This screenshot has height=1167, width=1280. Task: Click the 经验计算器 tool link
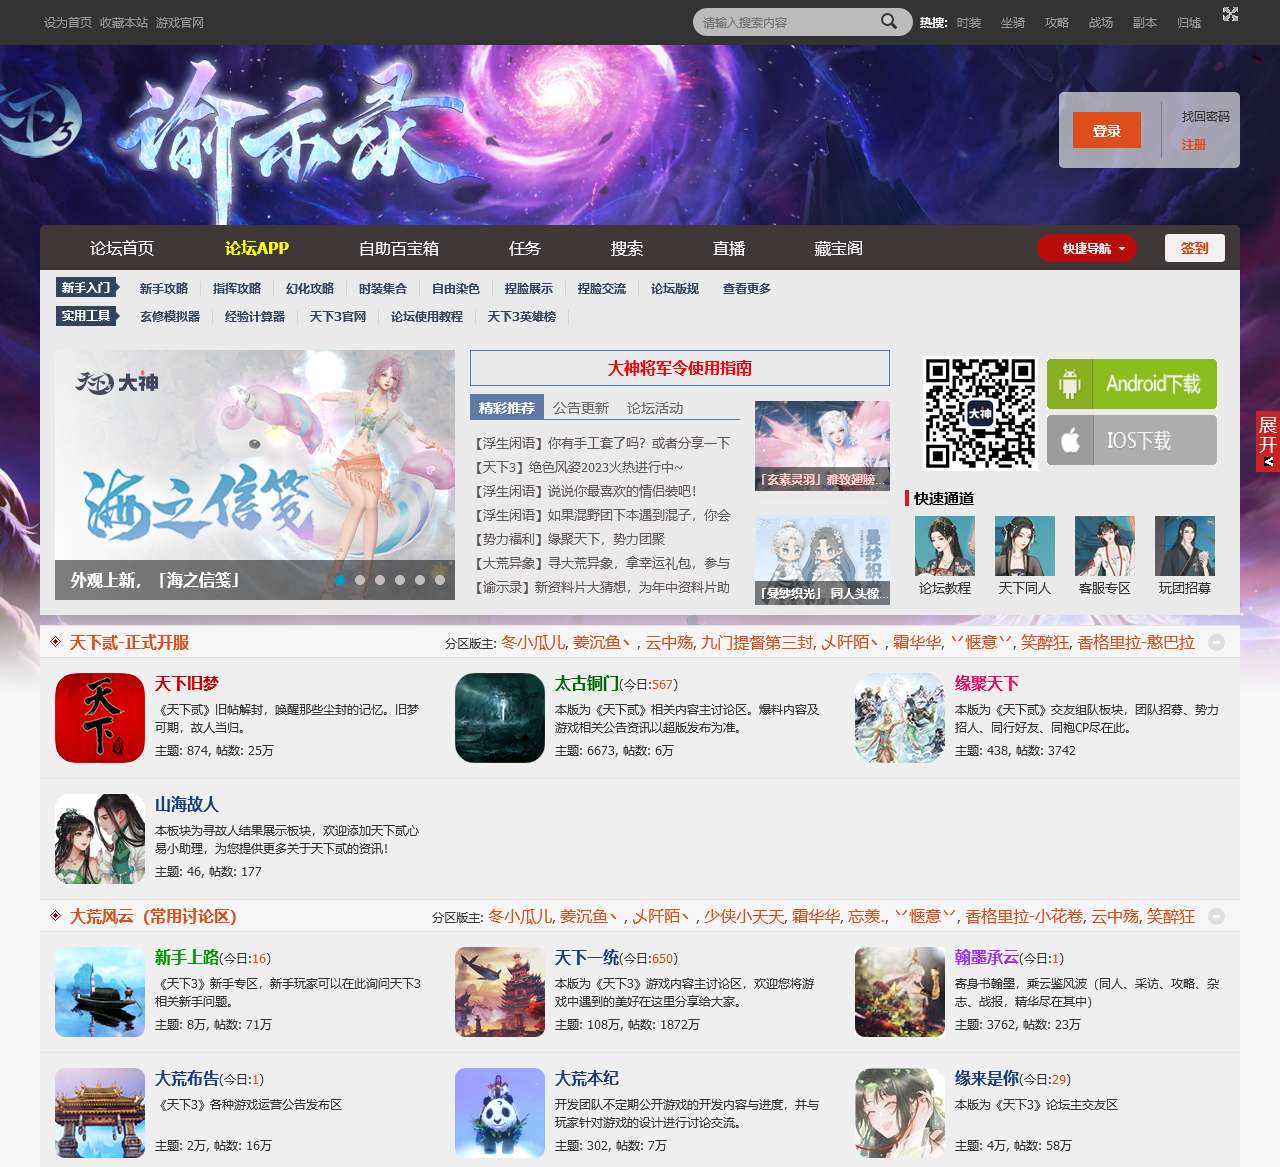coord(255,316)
